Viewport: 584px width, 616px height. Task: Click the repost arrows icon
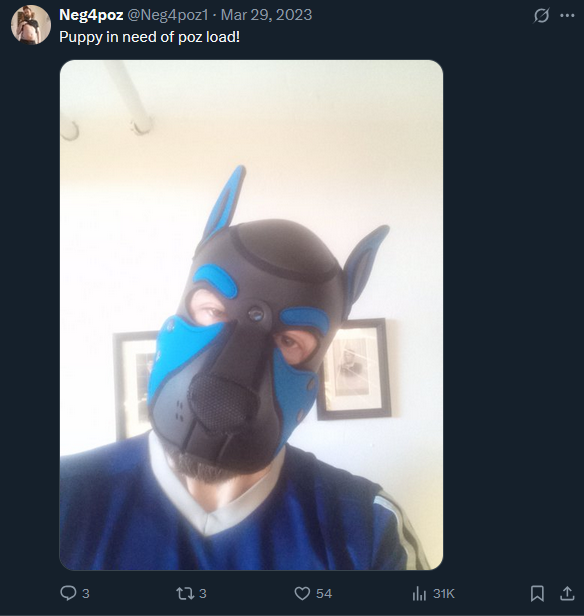pyautogui.click(x=184, y=593)
